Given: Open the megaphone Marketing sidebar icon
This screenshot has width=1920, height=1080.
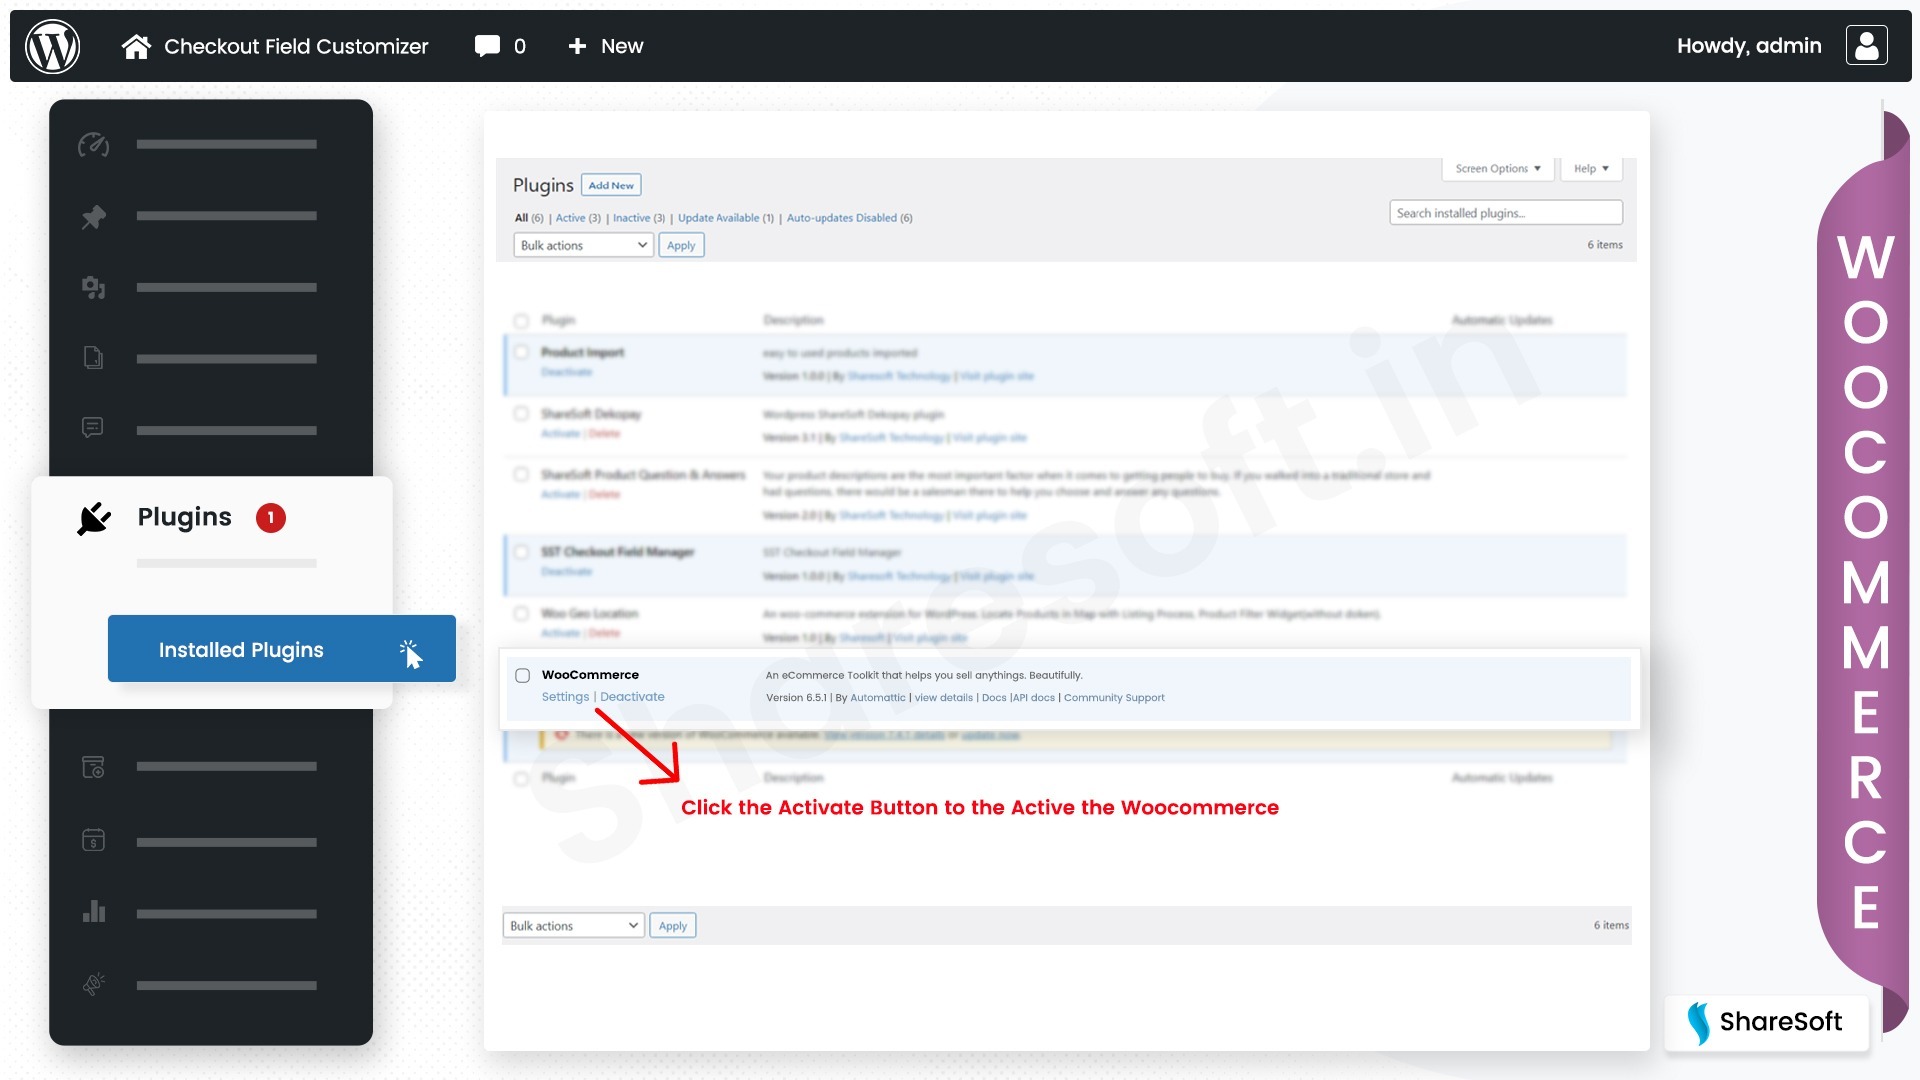Looking at the screenshot, I should pyautogui.click(x=93, y=984).
